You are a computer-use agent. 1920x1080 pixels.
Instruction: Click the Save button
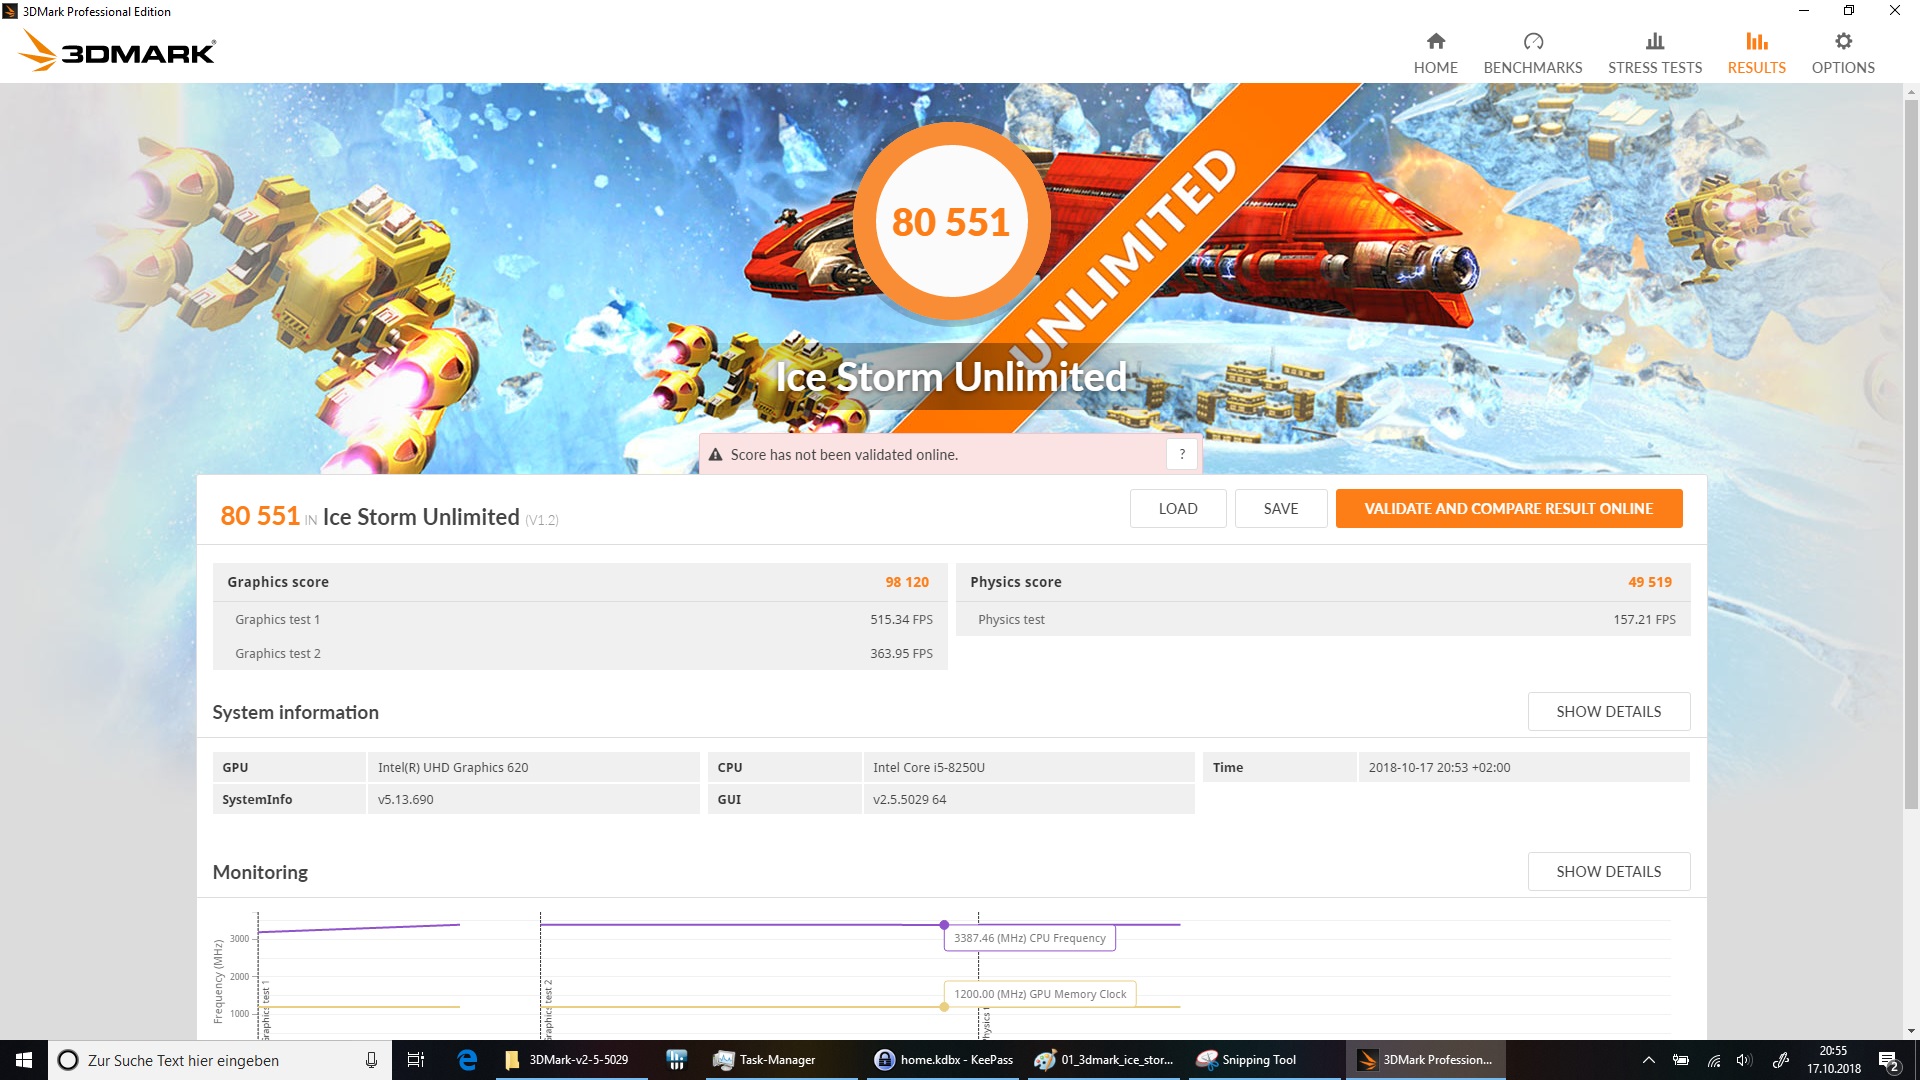1280,508
